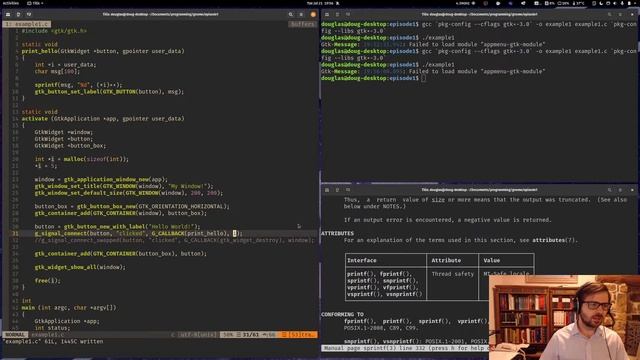The width and height of the screenshot is (640, 360).
Task: Click the activate function name in the code
Action: [35, 119]
